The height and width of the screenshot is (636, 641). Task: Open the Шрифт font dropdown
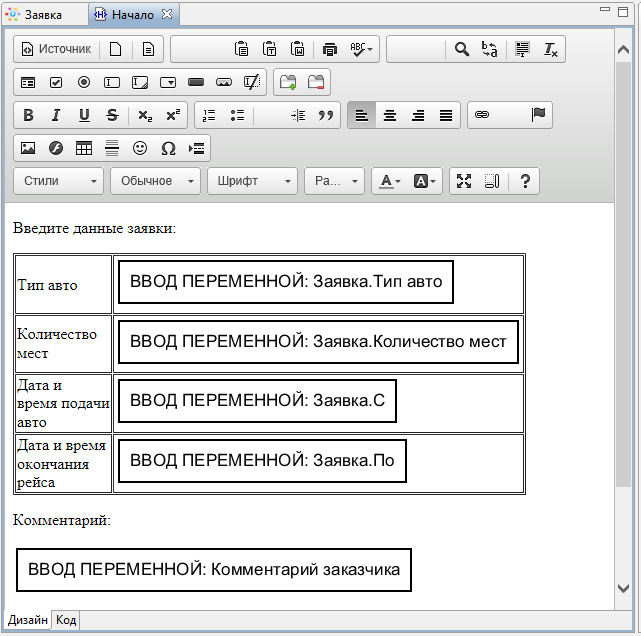[252, 181]
